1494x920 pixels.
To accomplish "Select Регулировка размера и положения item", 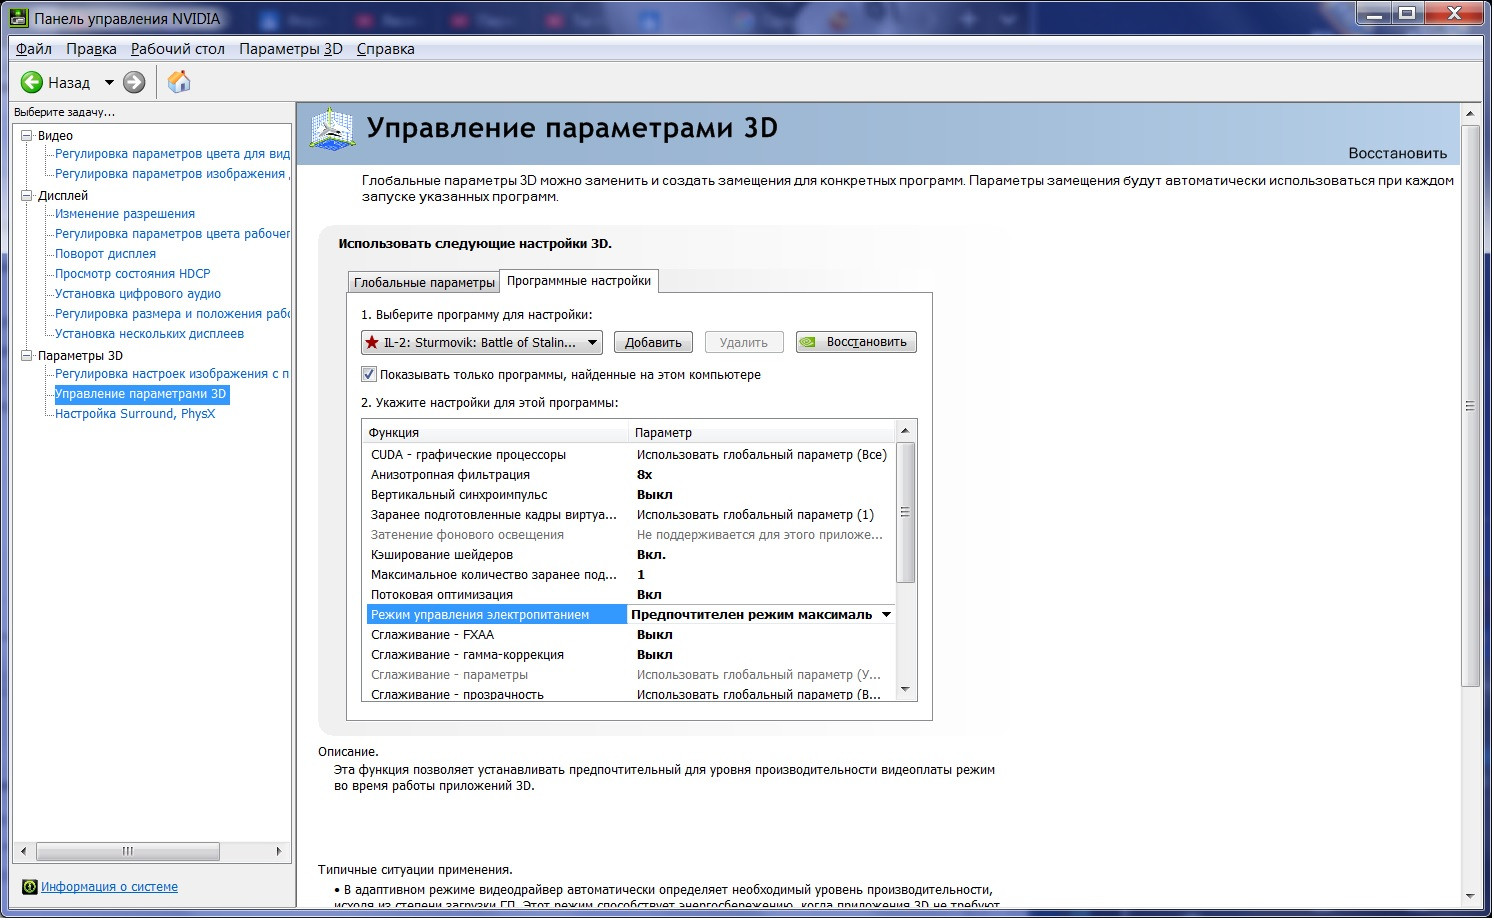I will pyautogui.click(x=172, y=314).
